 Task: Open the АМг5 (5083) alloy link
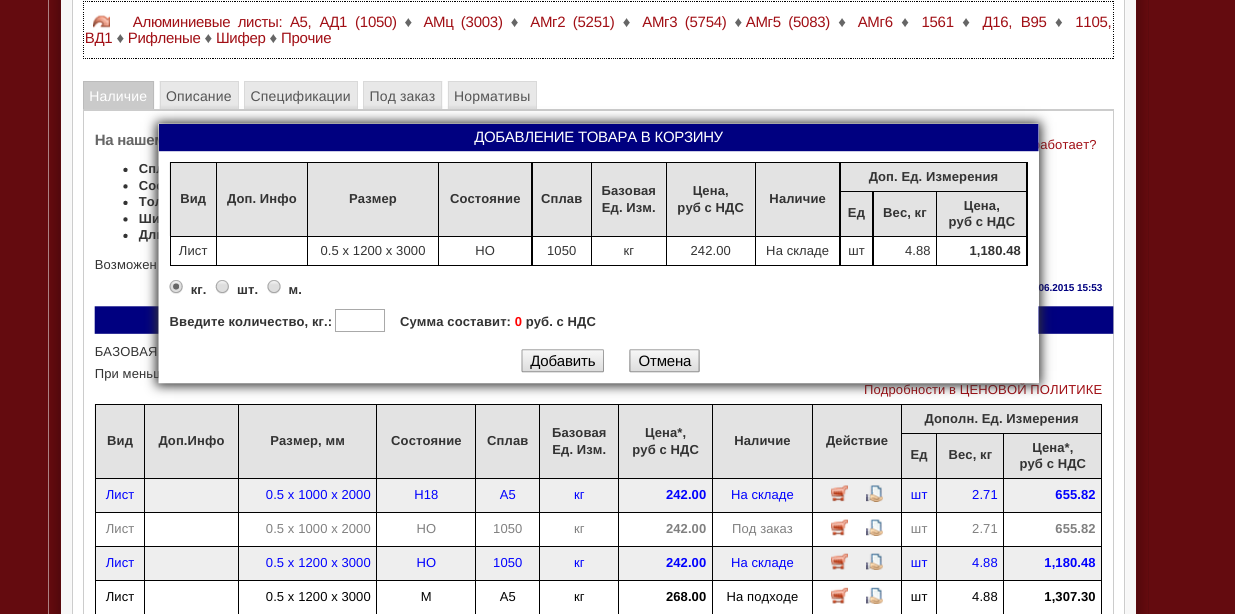pos(788,22)
